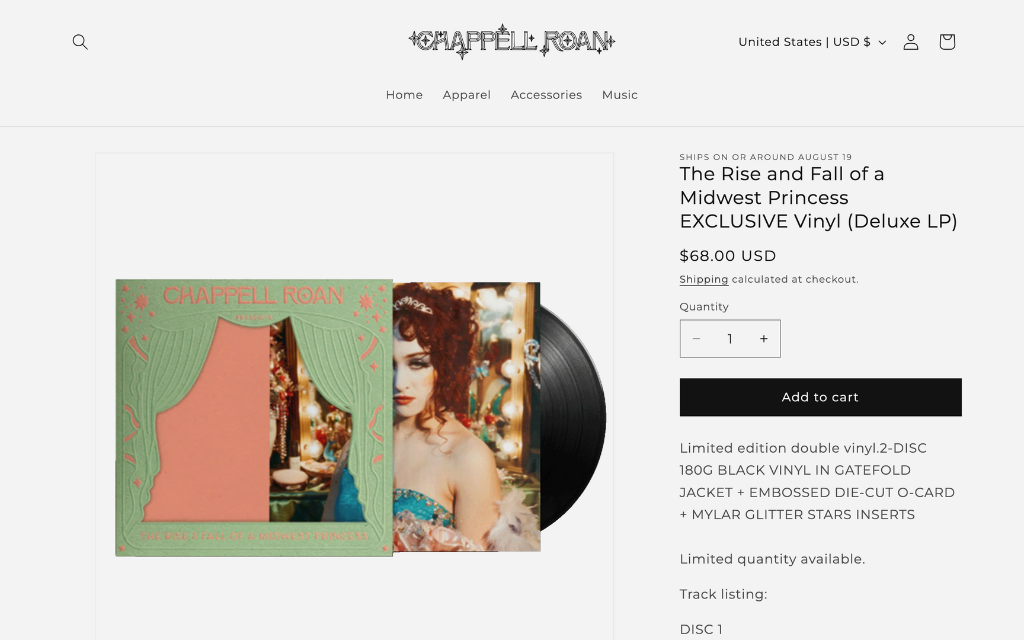Click the product title heading
Screen dimensions: 1024x640
point(818,197)
